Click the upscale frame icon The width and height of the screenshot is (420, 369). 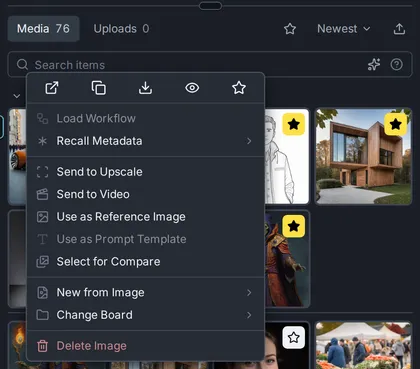[42, 172]
